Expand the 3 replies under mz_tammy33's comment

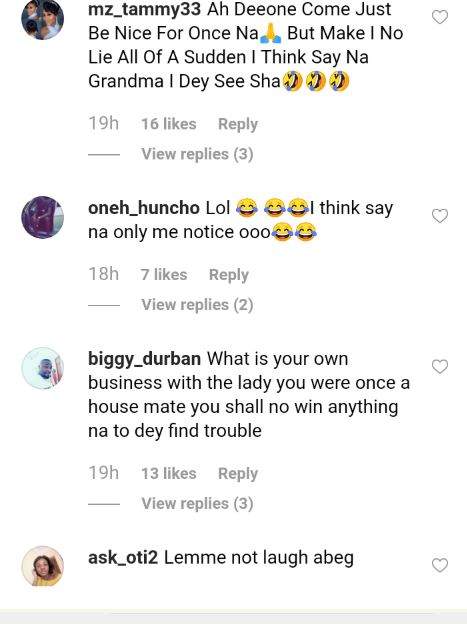pos(197,154)
